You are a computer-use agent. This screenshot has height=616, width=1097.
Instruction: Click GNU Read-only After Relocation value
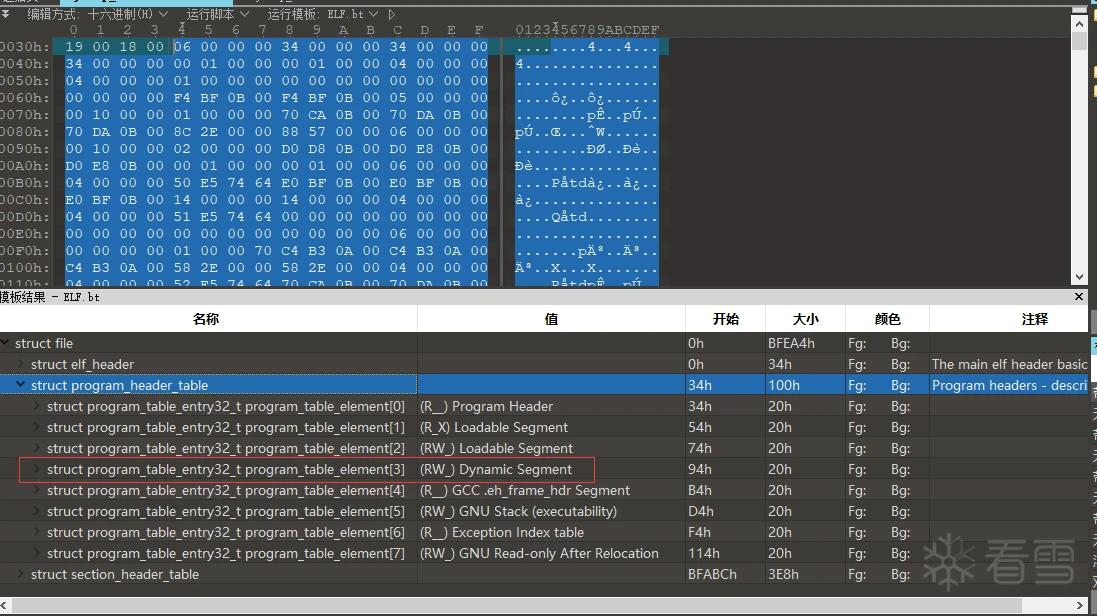(539, 553)
